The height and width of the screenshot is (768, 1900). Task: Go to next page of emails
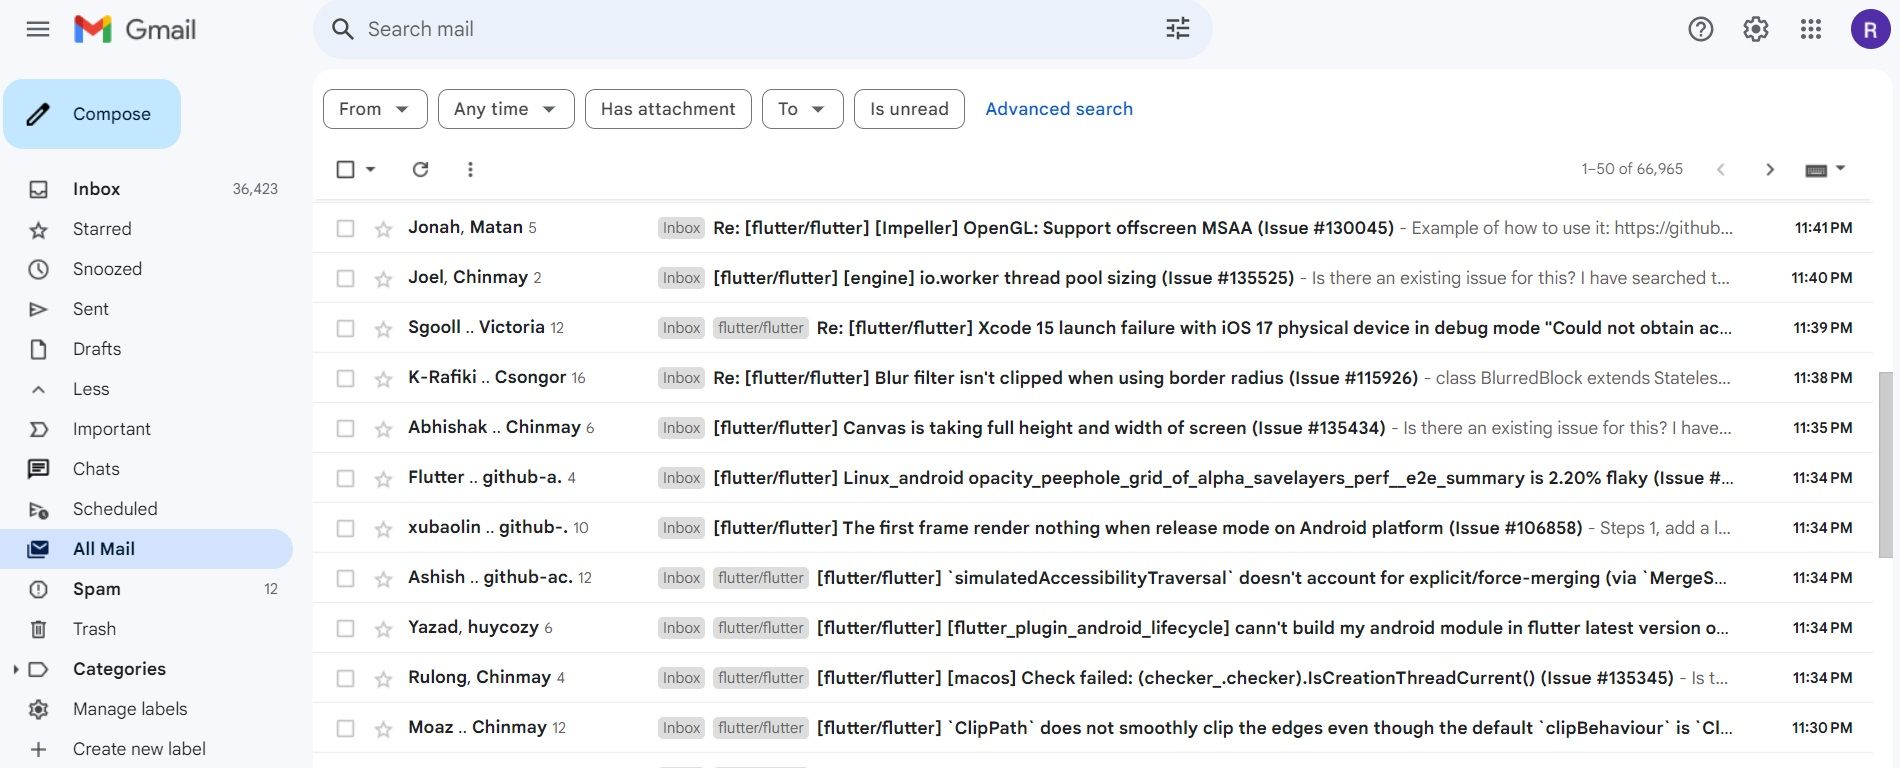(x=1770, y=169)
